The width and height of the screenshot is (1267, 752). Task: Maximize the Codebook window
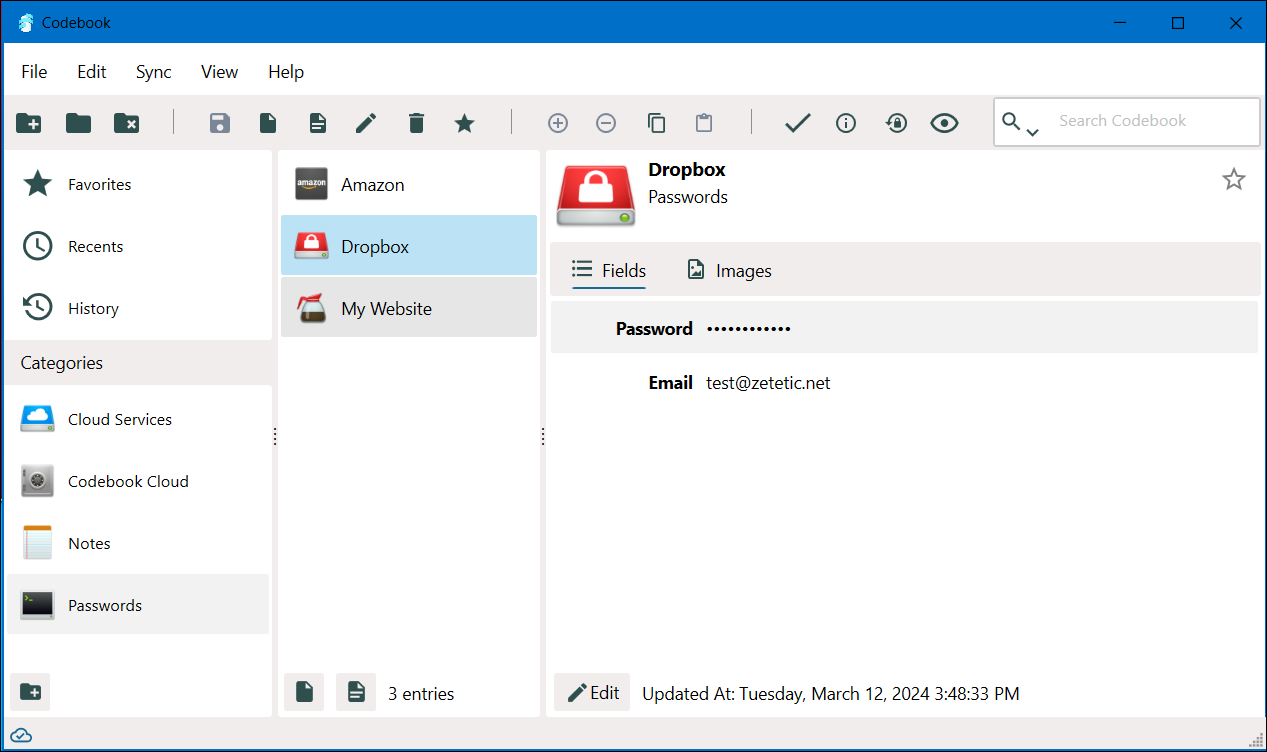pos(1178,22)
